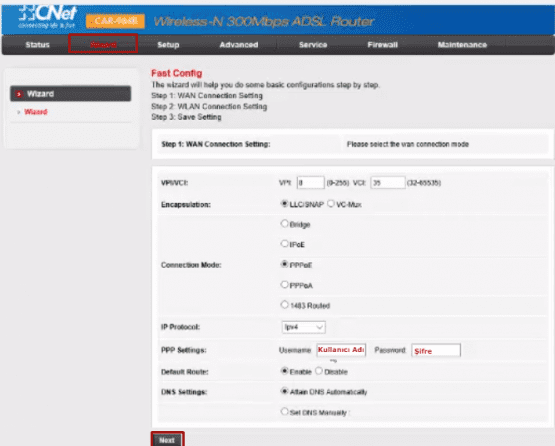Disable the Default Route option
This screenshot has width=555, height=446.
[x=319, y=371]
